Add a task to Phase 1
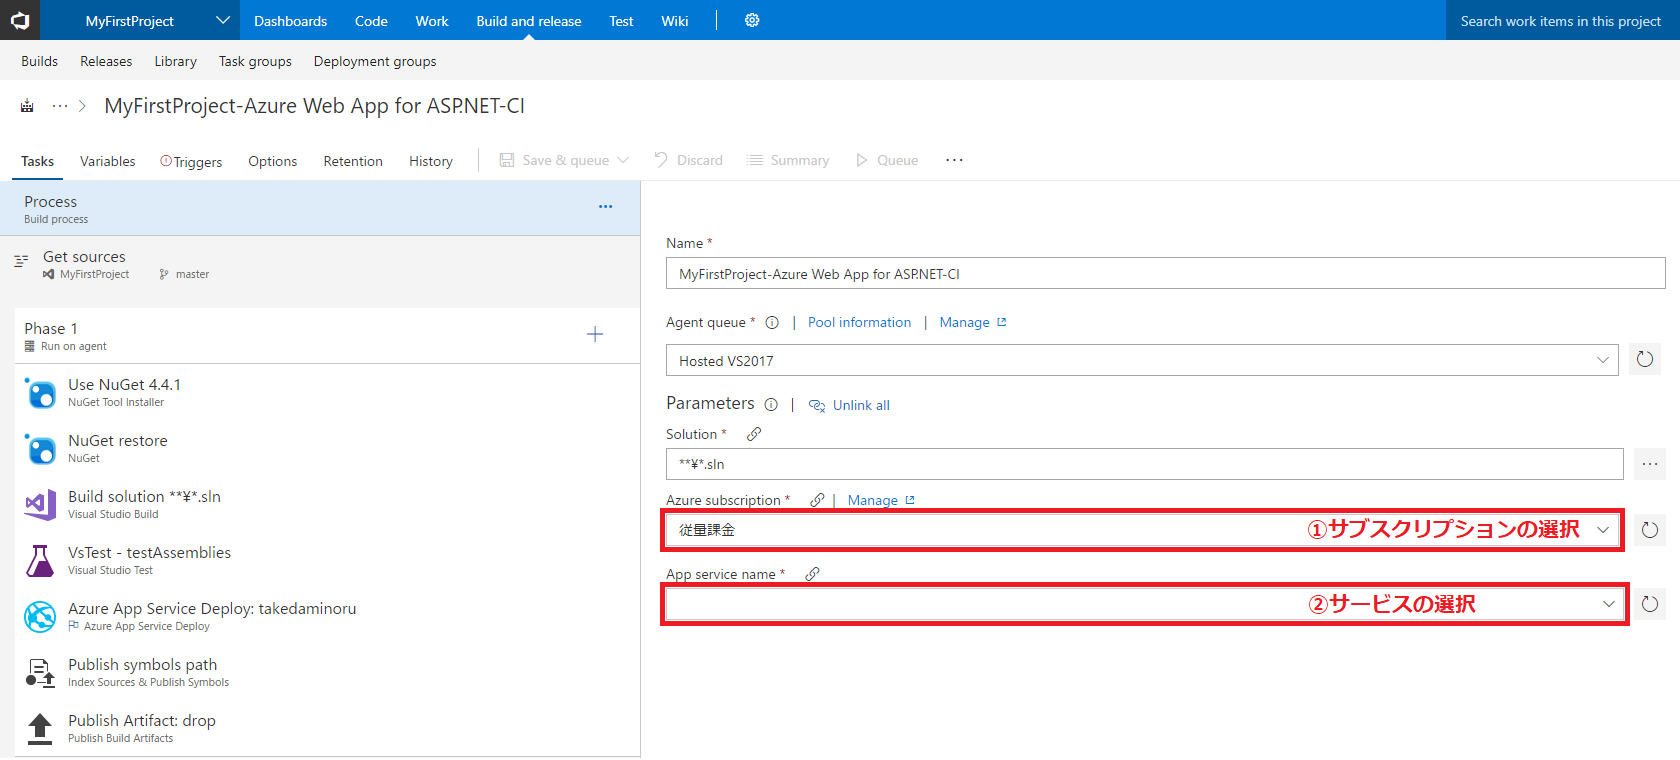Screen dimensions: 1680x760 pyautogui.click(x=595, y=334)
